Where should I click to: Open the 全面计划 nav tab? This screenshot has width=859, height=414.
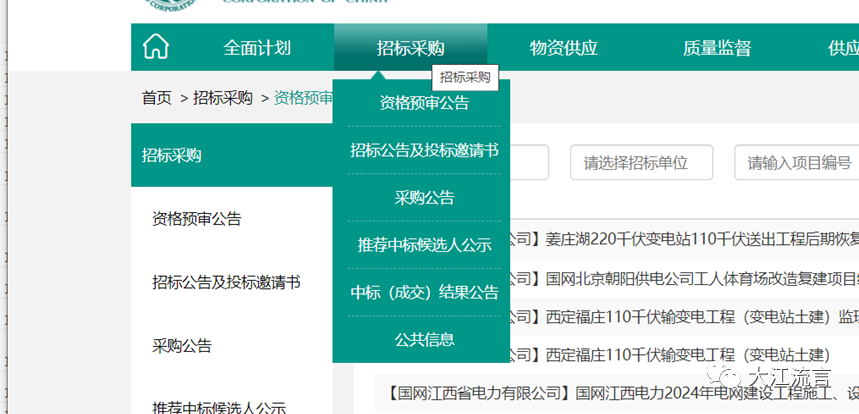tap(257, 48)
